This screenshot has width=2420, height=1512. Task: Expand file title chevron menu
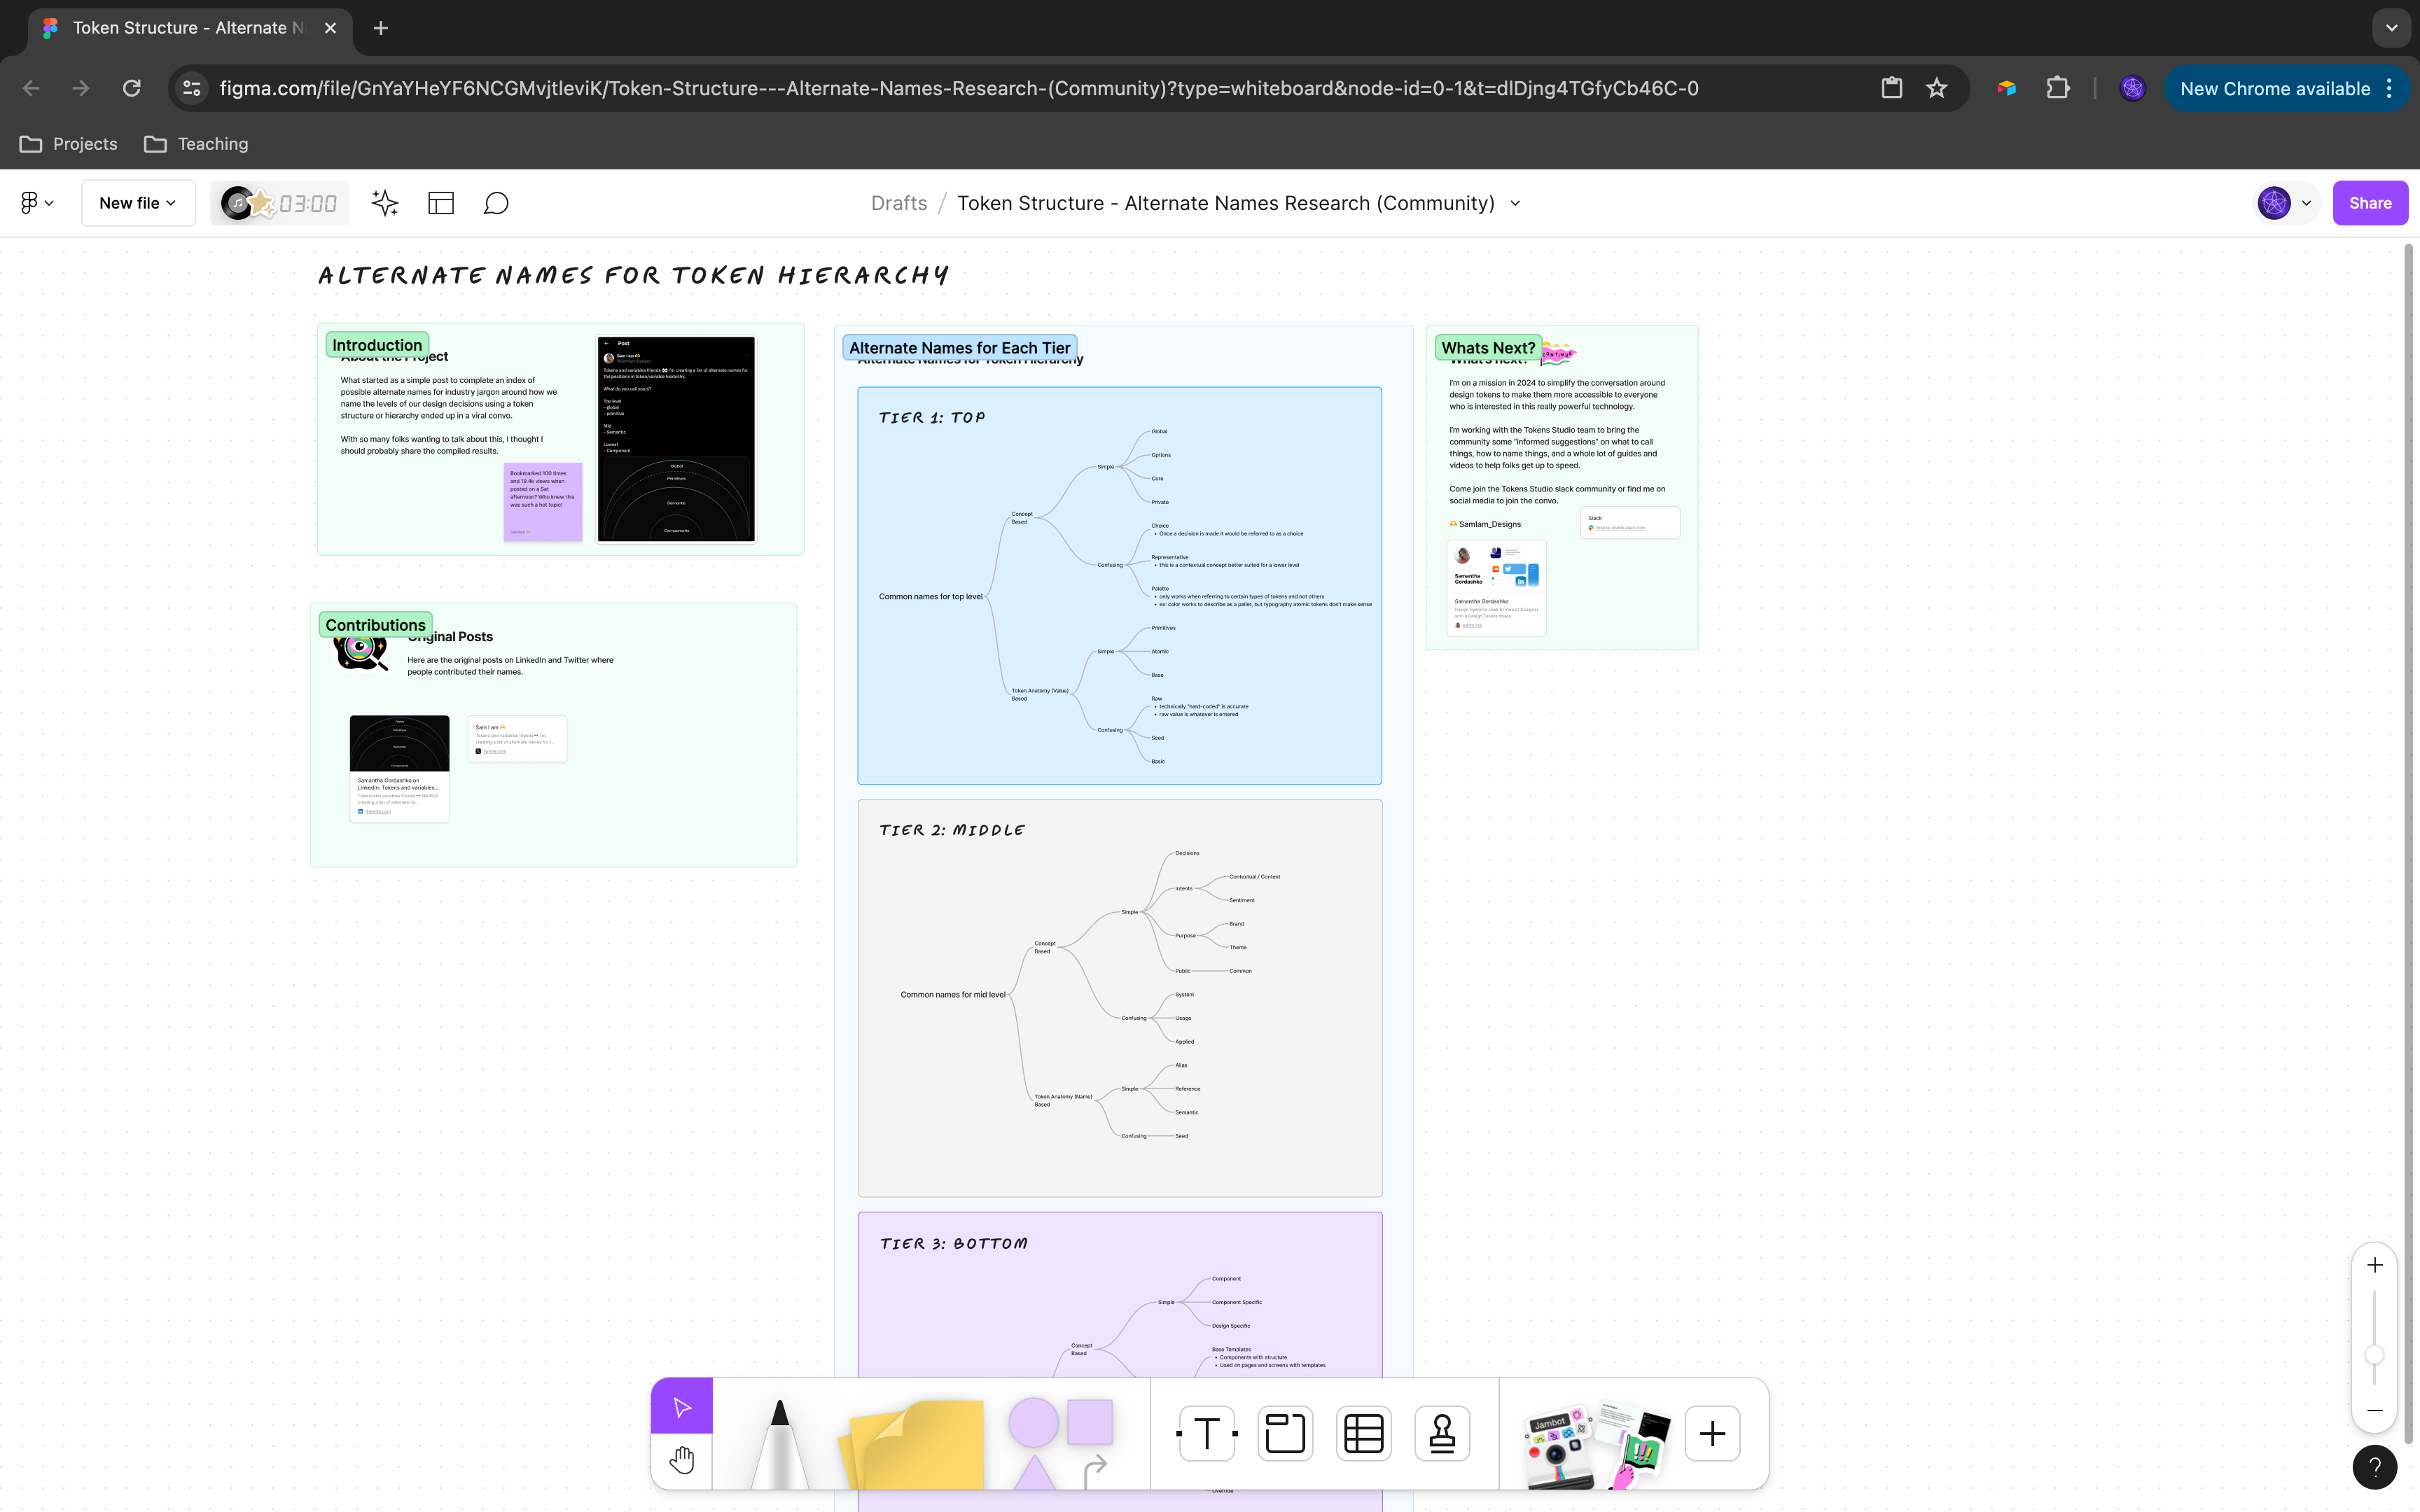pyautogui.click(x=1515, y=203)
